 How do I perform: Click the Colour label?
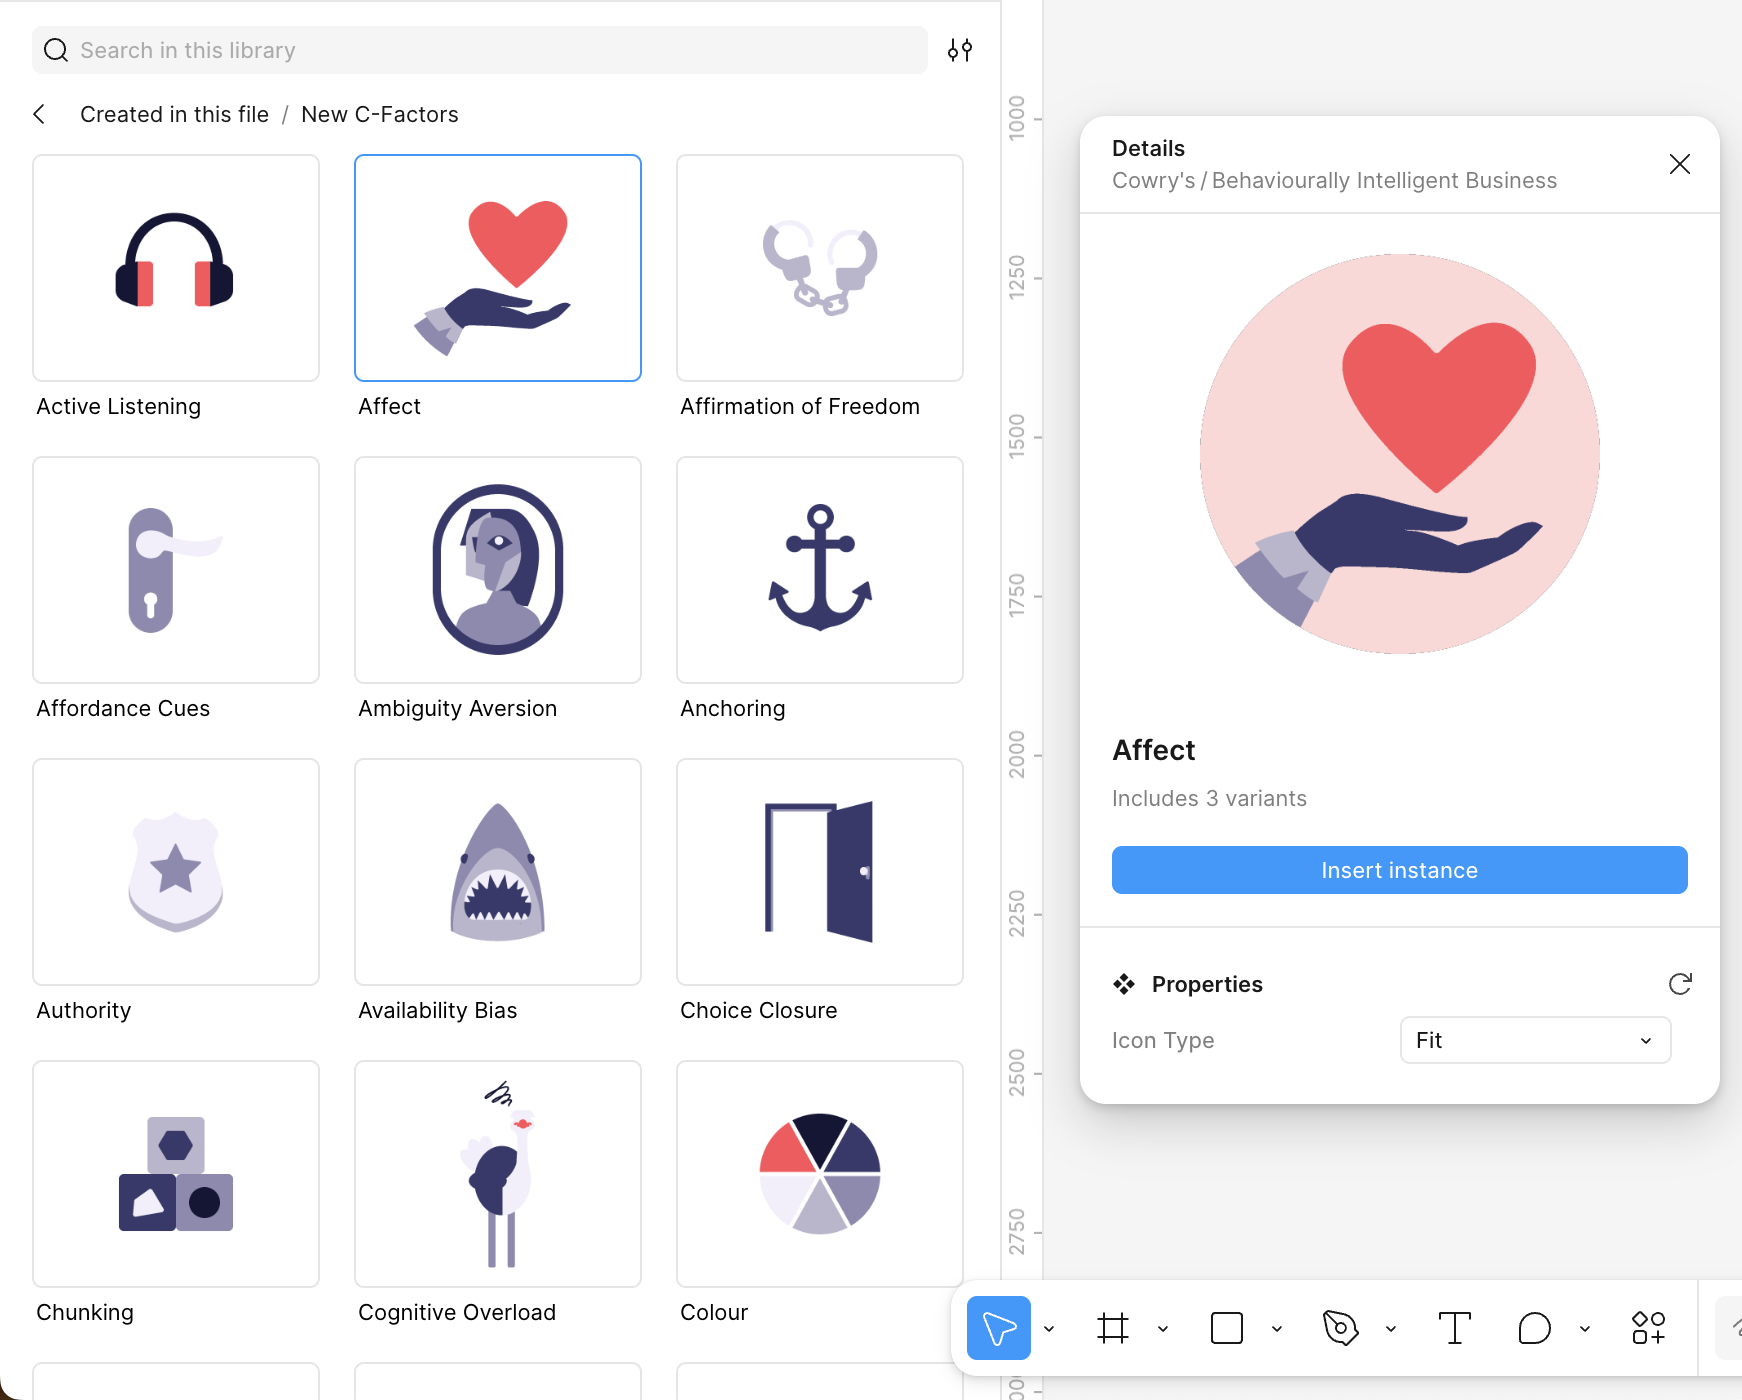(x=713, y=1312)
